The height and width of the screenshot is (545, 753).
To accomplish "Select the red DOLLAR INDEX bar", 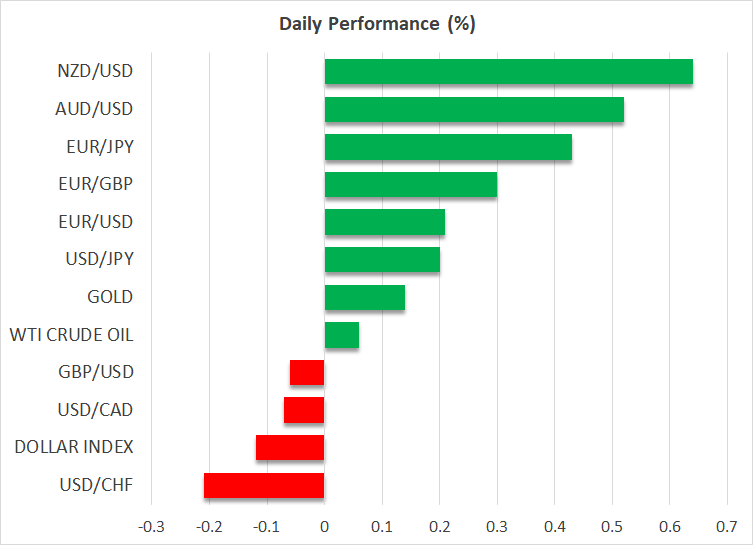I will click(x=290, y=447).
